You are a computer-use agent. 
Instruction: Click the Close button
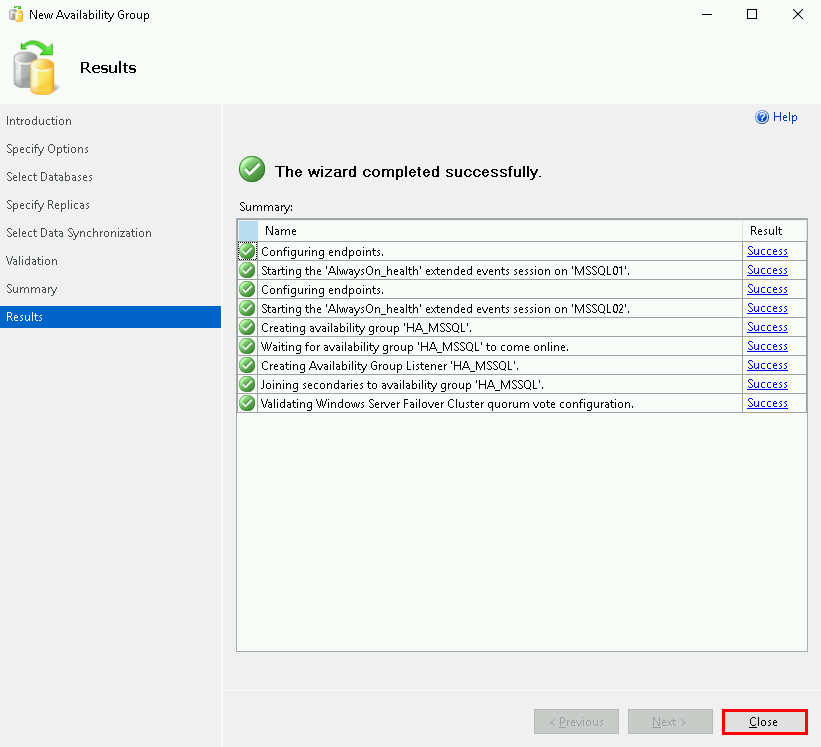pos(764,722)
